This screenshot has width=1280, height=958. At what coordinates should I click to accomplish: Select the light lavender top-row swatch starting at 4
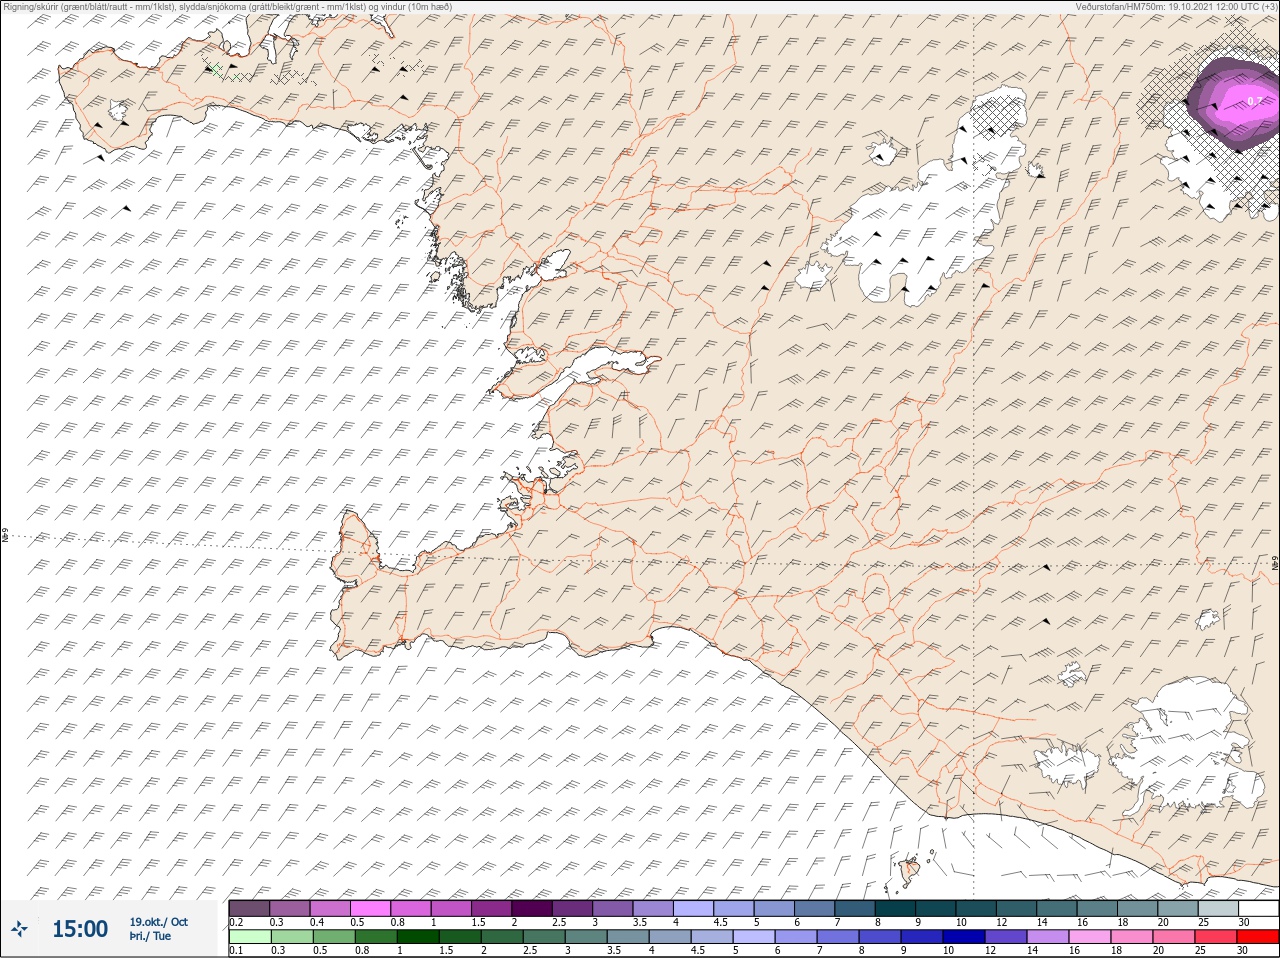click(693, 908)
